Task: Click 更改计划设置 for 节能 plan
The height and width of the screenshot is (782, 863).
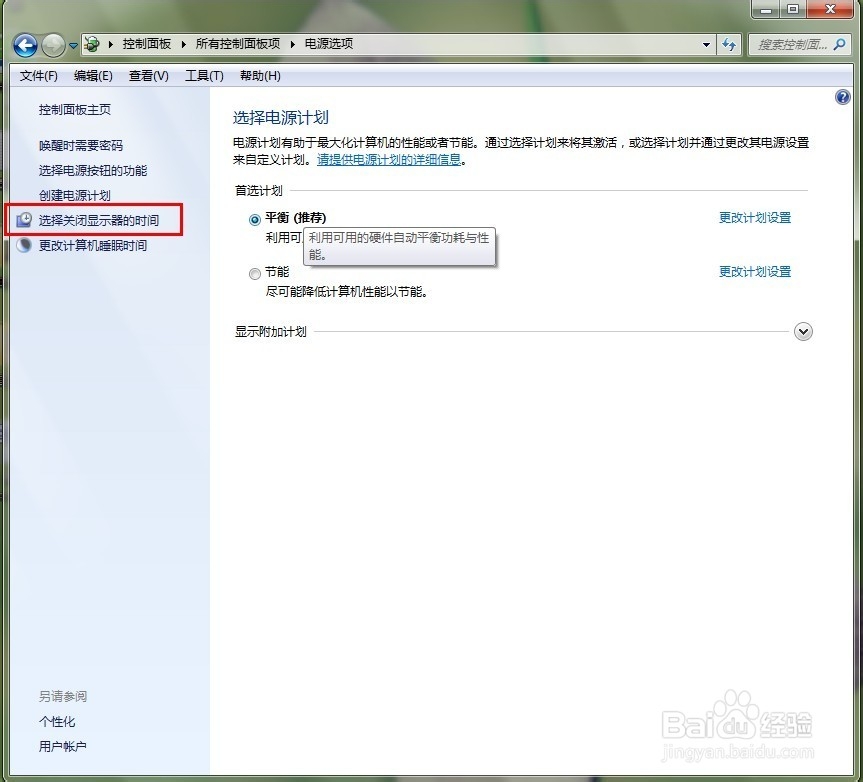Action: [755, 271]
